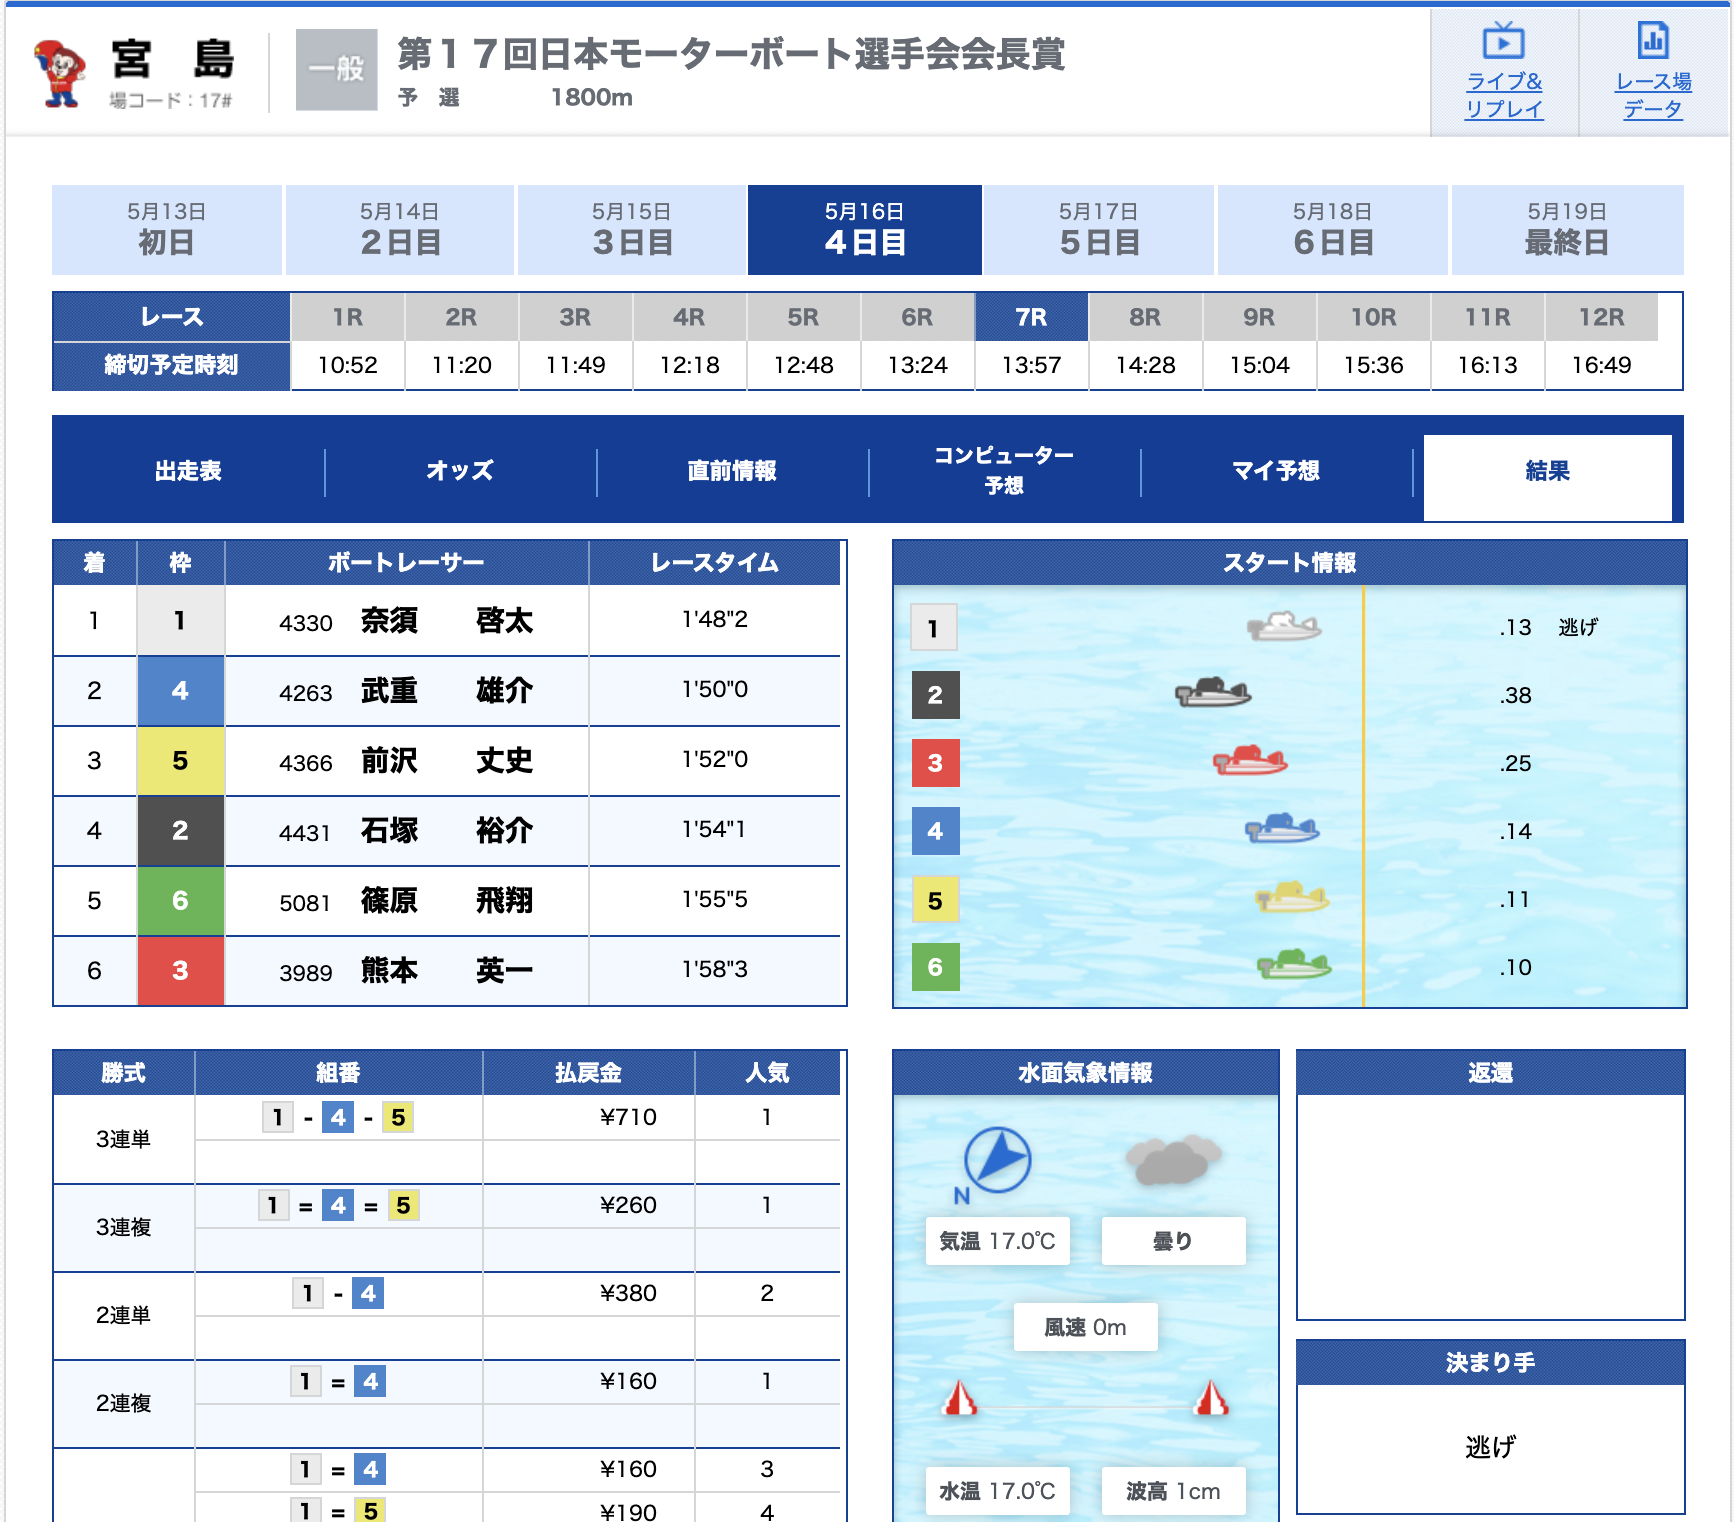
Task: Click the green boat 6 icon
Action: [1294, 965]
